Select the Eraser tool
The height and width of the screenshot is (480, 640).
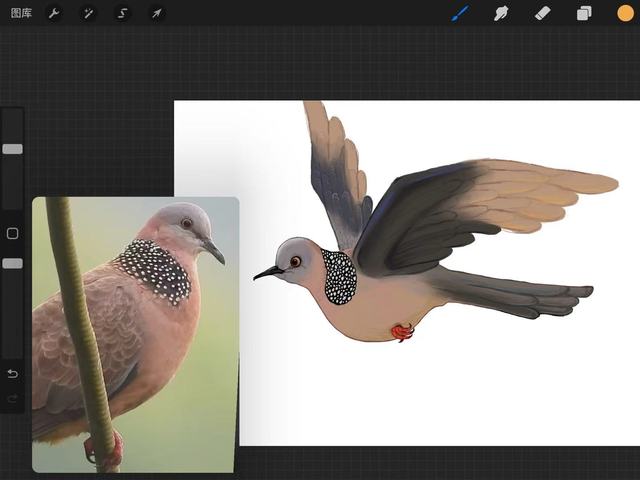pos(542,13)
